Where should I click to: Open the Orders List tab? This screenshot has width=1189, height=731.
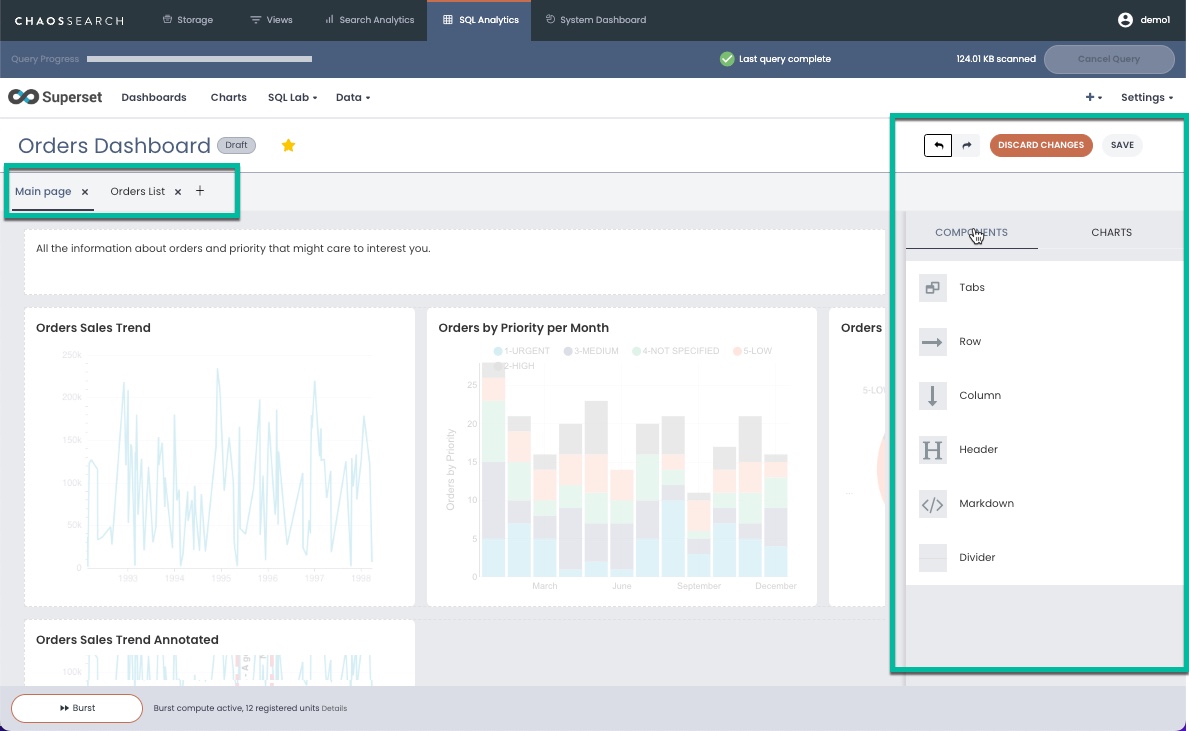[x=137, y=191]
